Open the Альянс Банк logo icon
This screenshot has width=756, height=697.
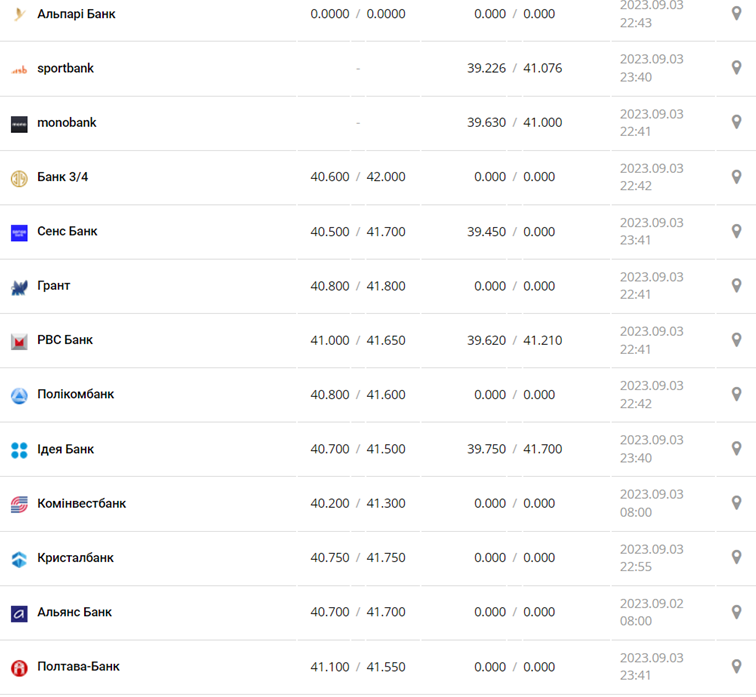pos(19,613)
